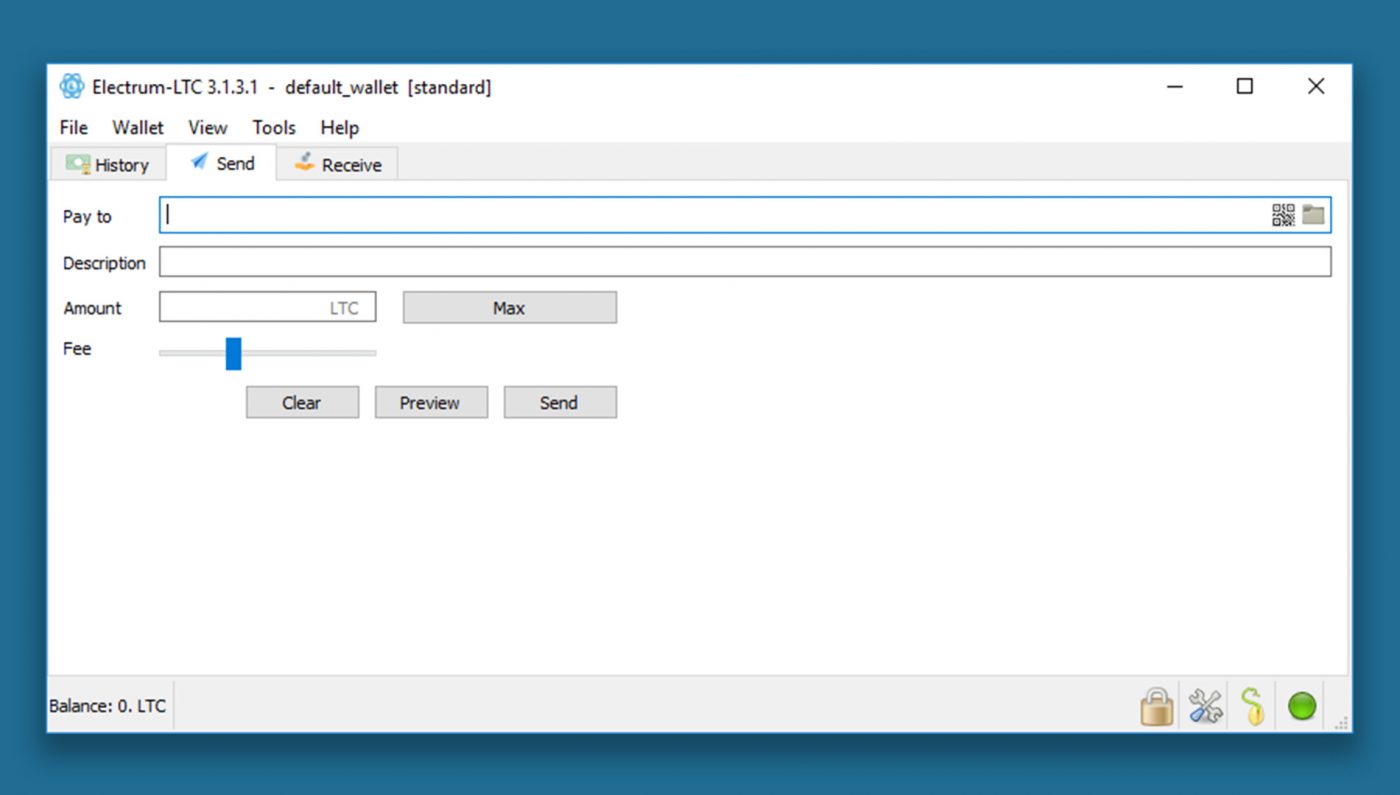Maximize the Electrum-LTC window
This screenshot has height=795, width=1400.
coord(1245,87)
